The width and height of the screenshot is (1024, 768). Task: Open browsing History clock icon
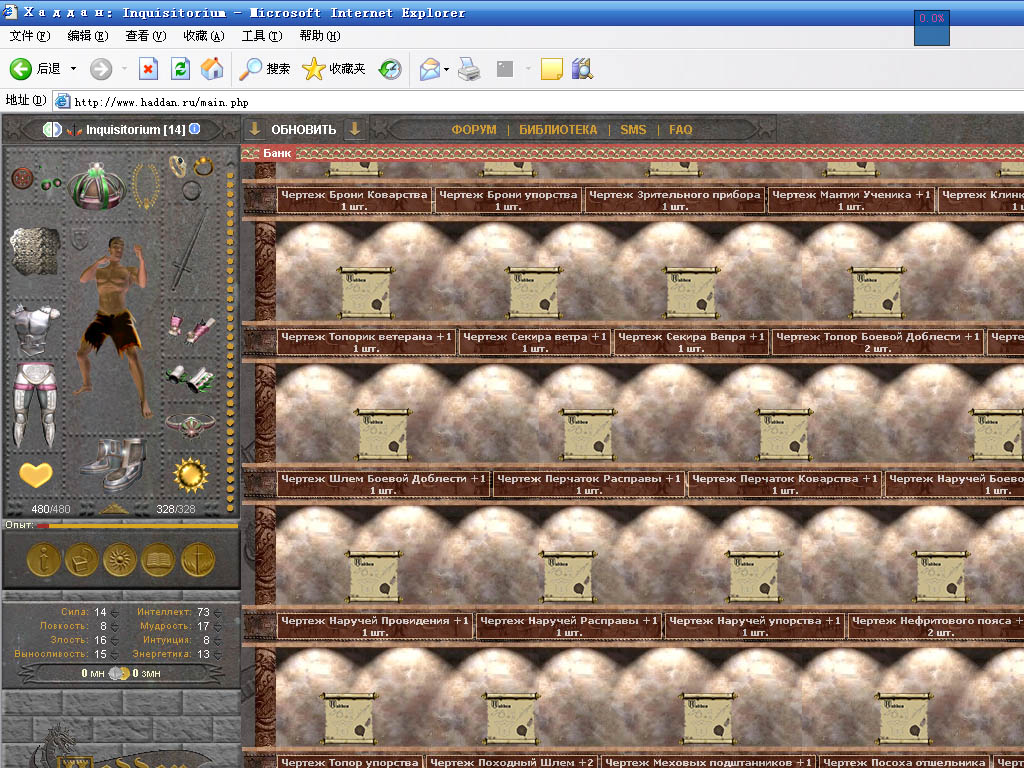click(390, 69)
